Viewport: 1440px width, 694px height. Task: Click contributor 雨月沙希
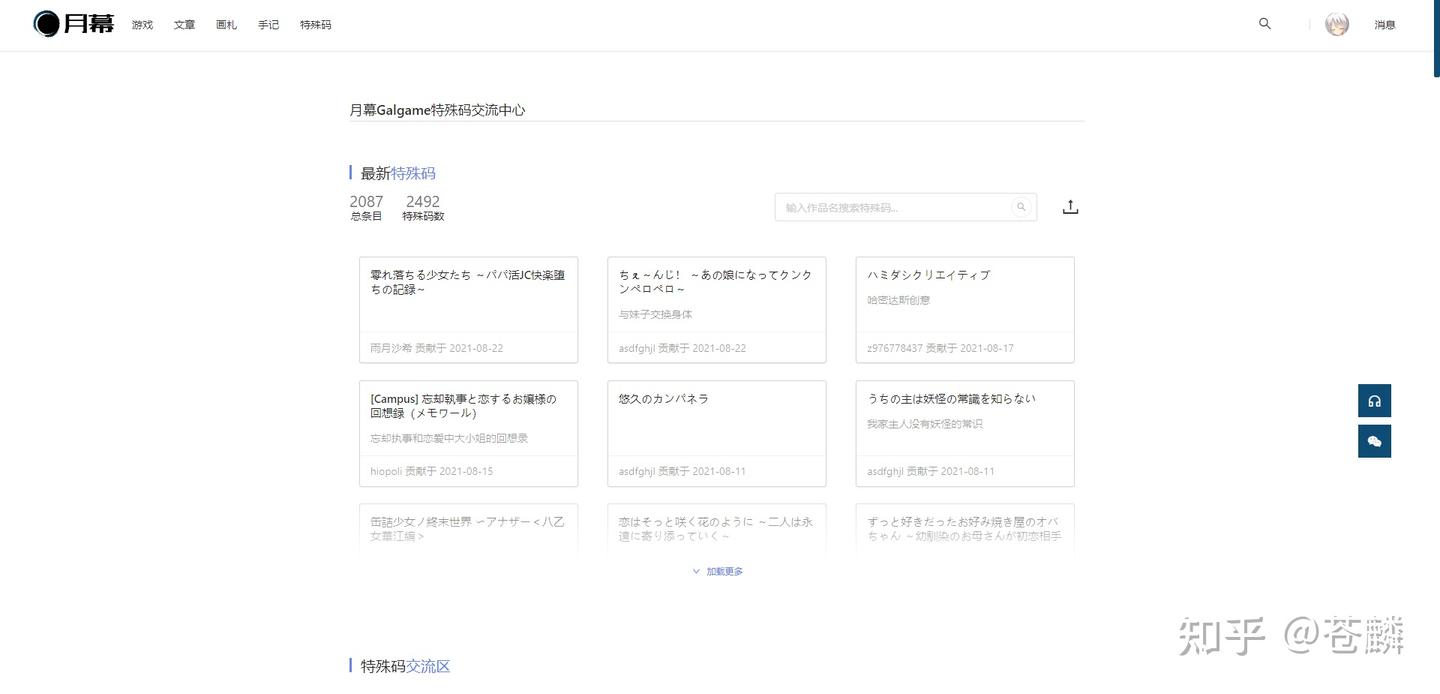pos(391,348)
